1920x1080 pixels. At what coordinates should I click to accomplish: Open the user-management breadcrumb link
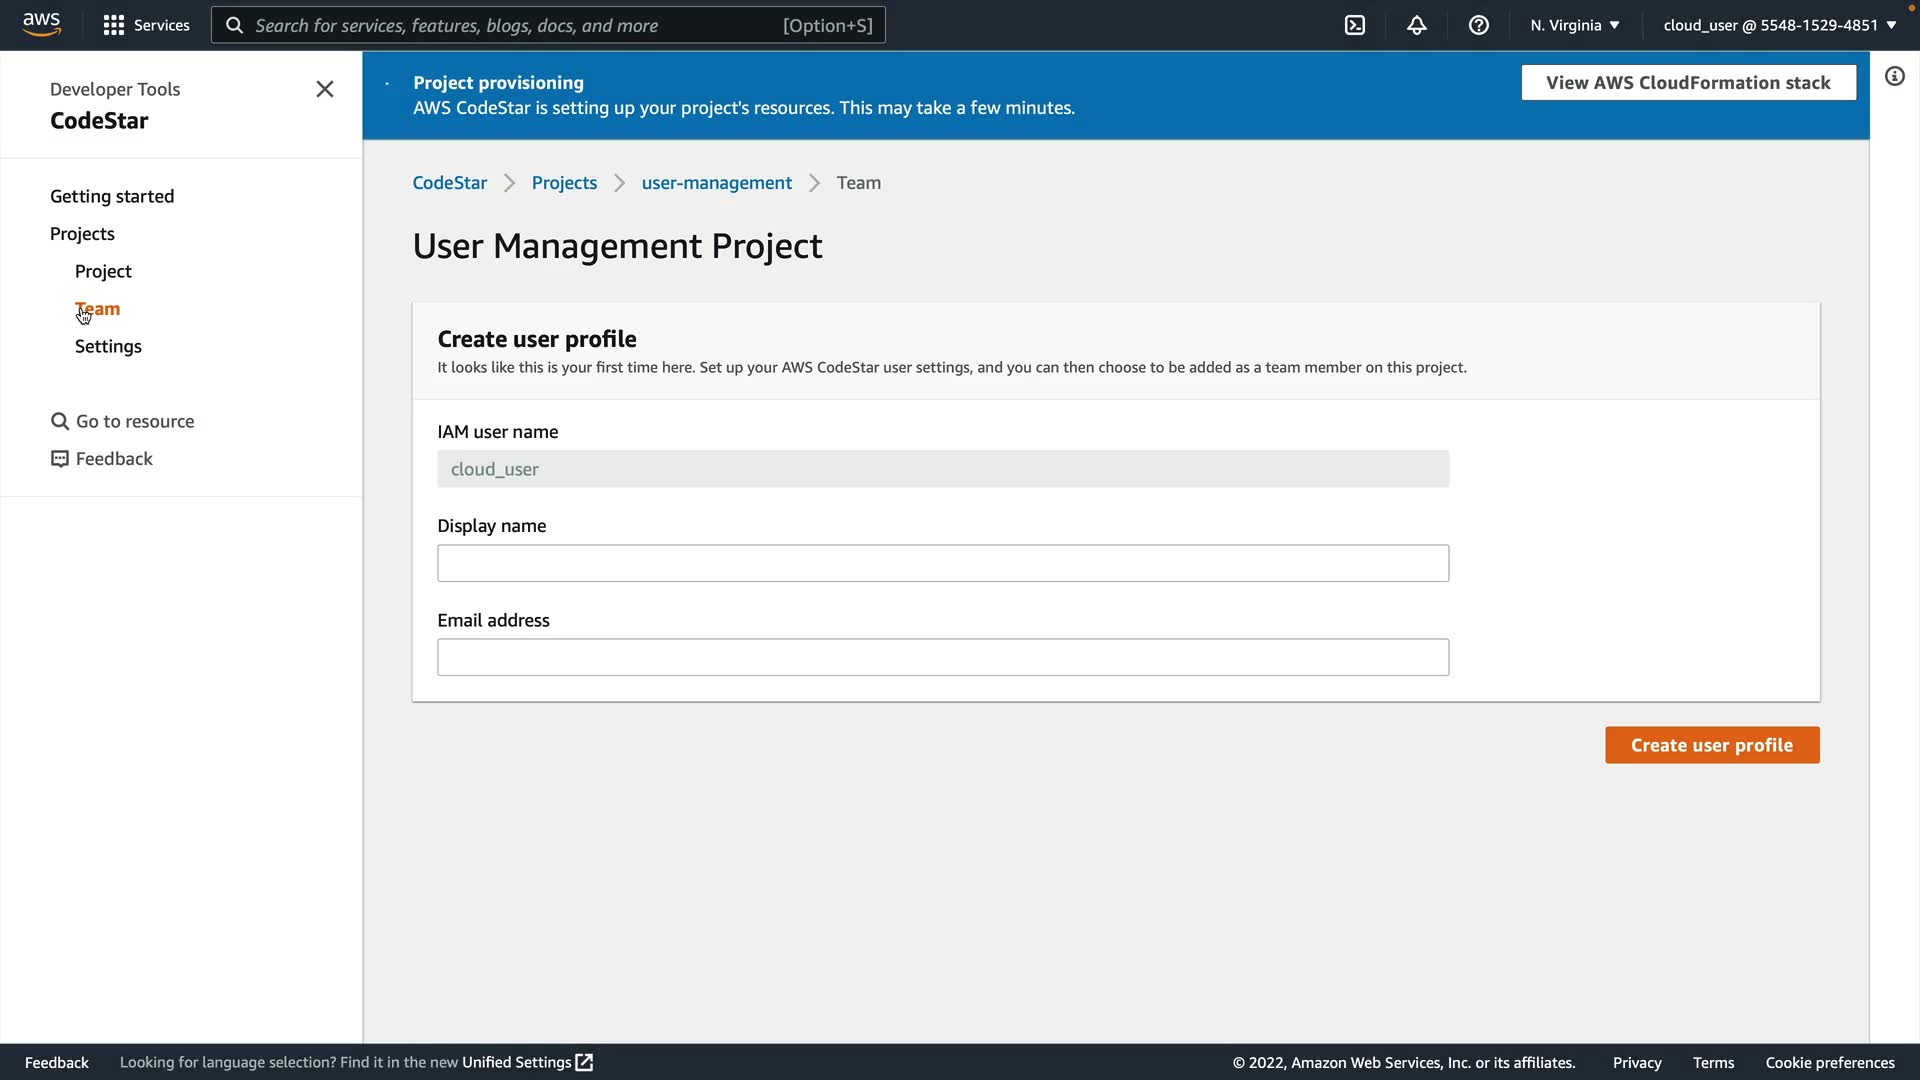coord(716,183)
